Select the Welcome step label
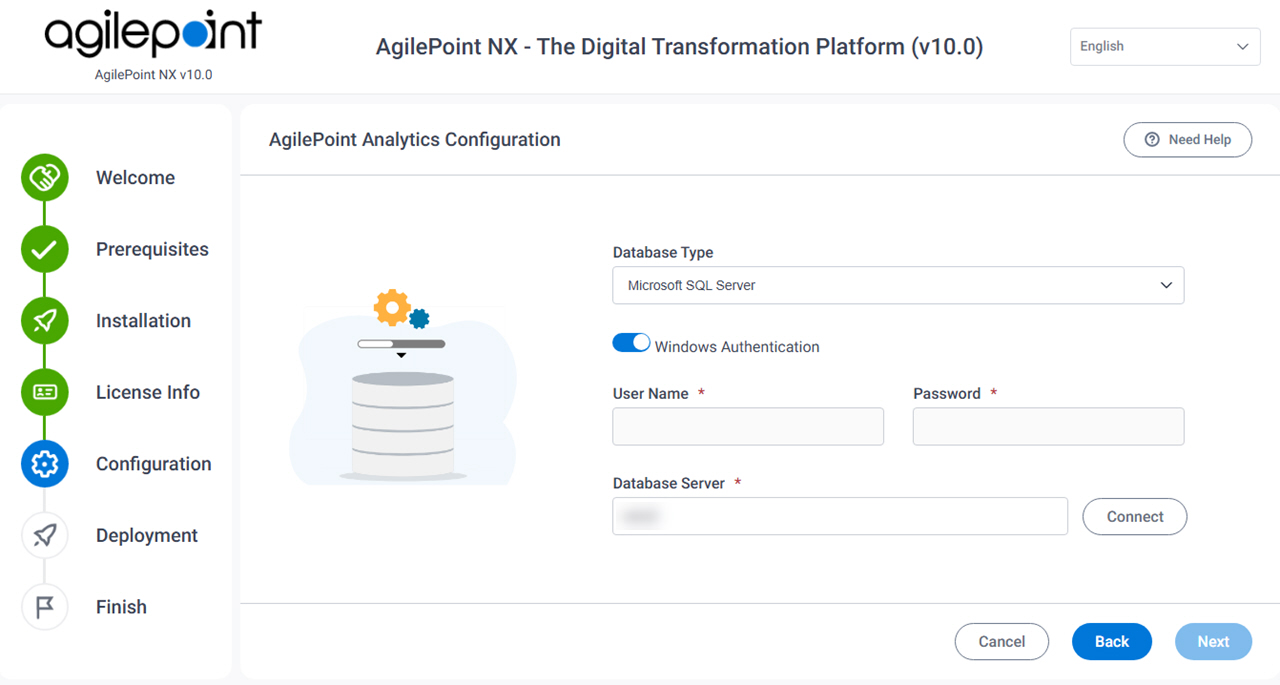This screenshot has height=685, width=1280. (135, 178)
